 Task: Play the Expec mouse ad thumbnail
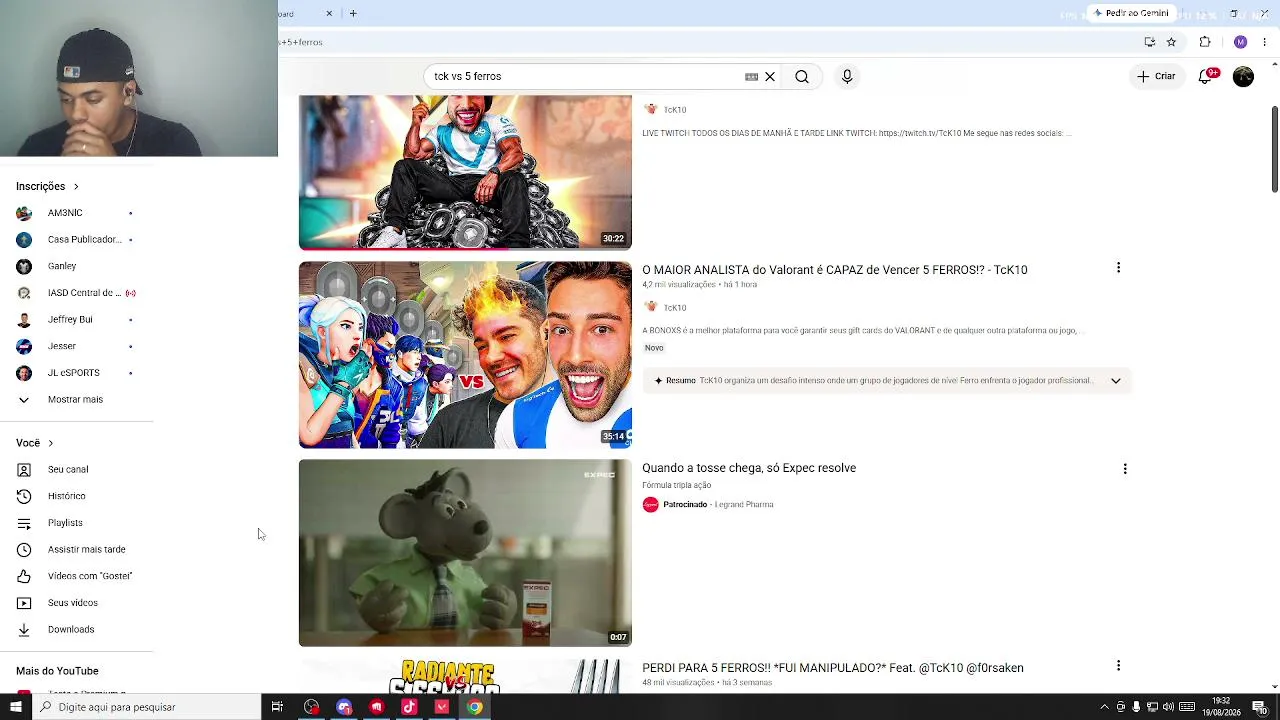465,553
